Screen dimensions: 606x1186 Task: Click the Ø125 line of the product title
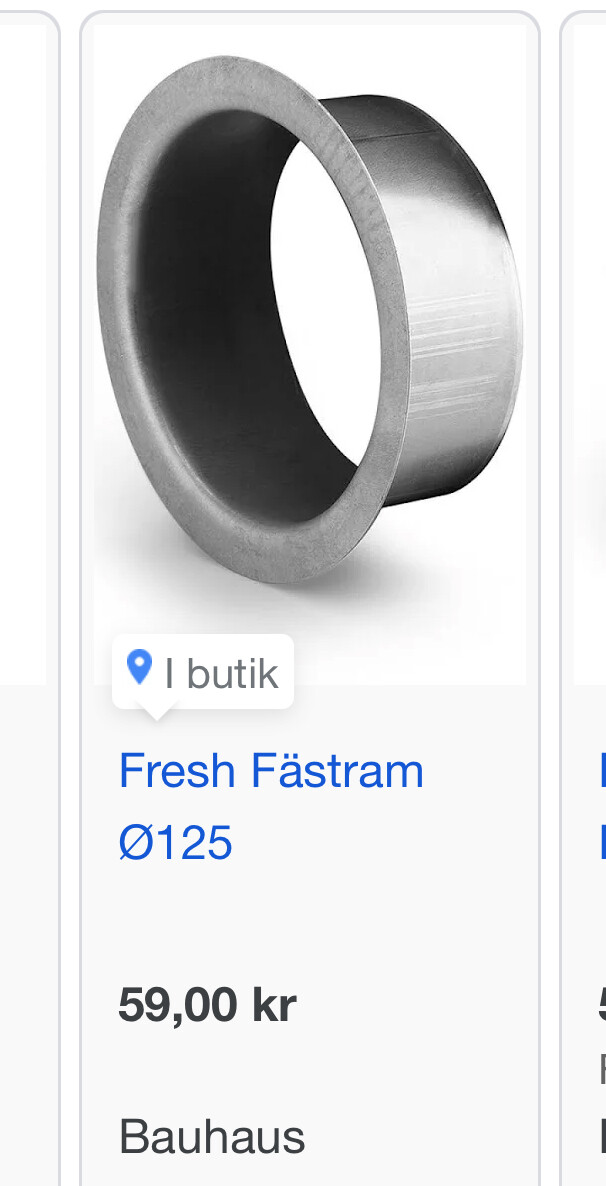pyautogui.click(x=176, y=843)
